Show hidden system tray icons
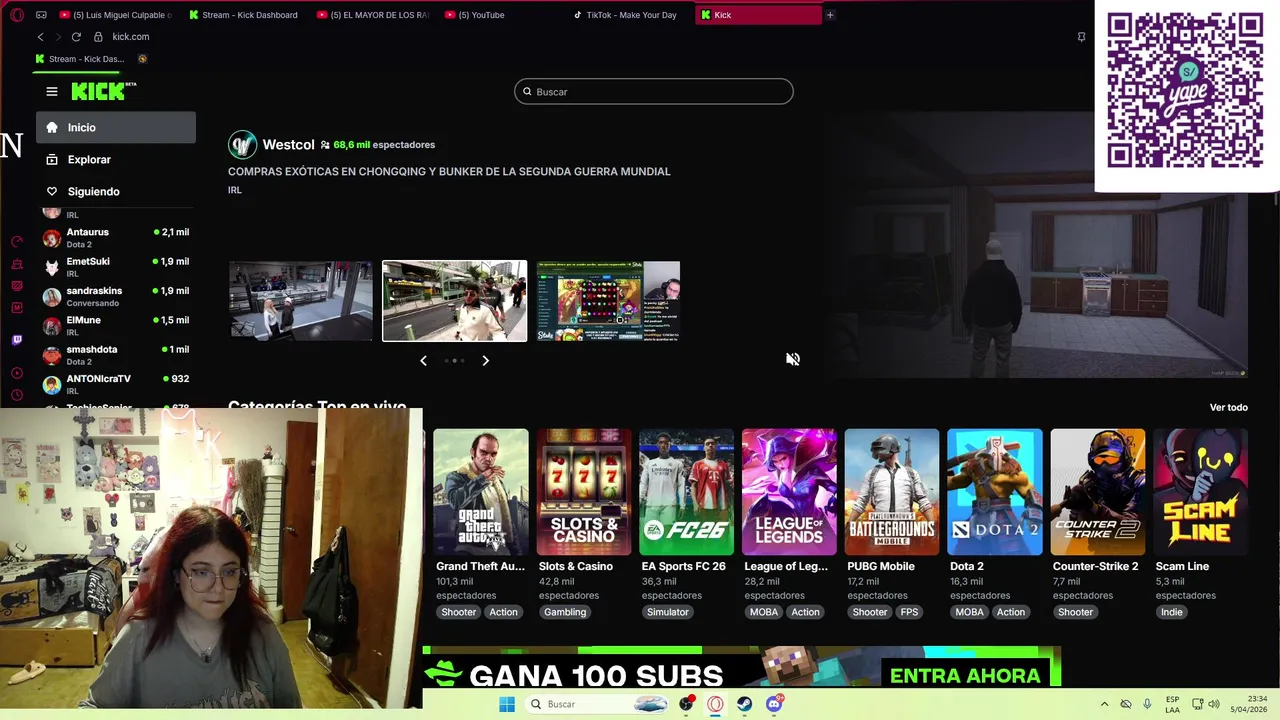The width and height of the screenshot is (1280, 720). coord(1104,704)
